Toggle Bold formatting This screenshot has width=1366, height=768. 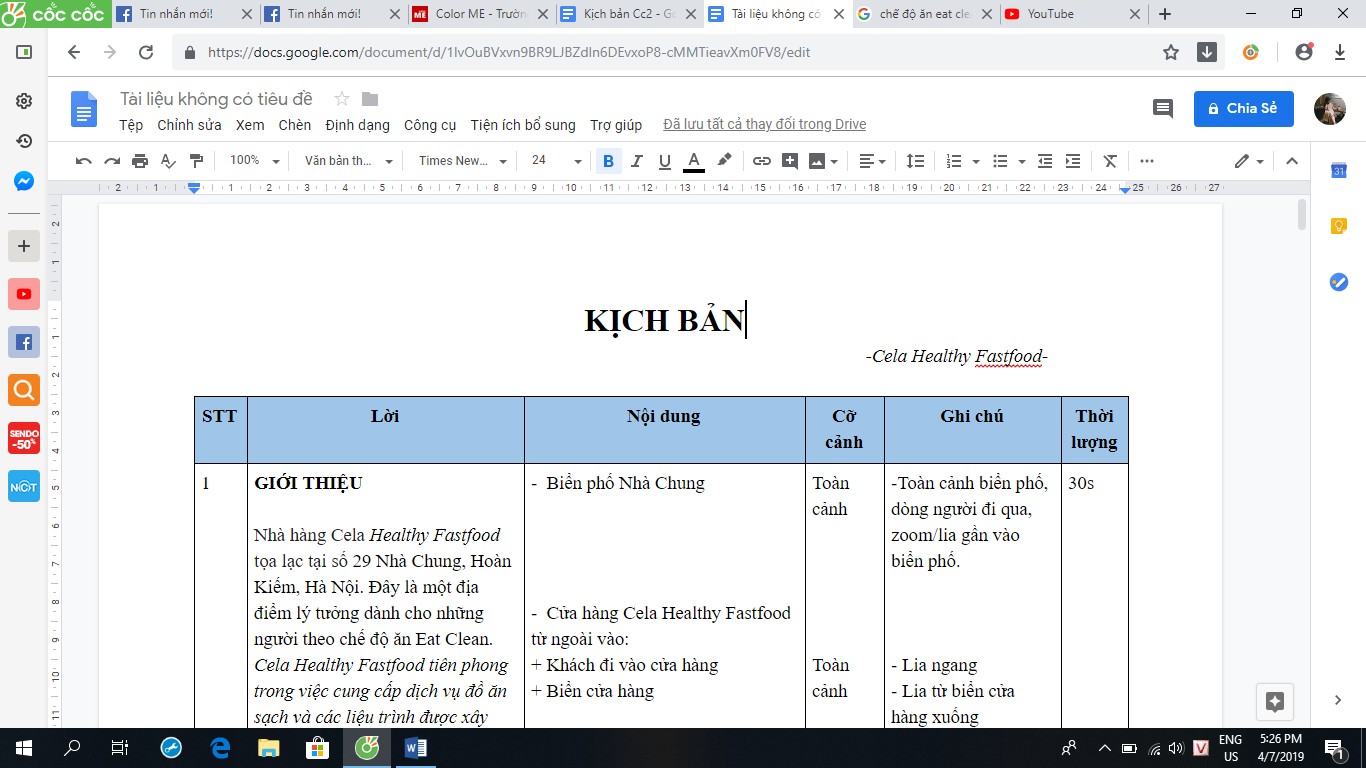click(608, 161)
